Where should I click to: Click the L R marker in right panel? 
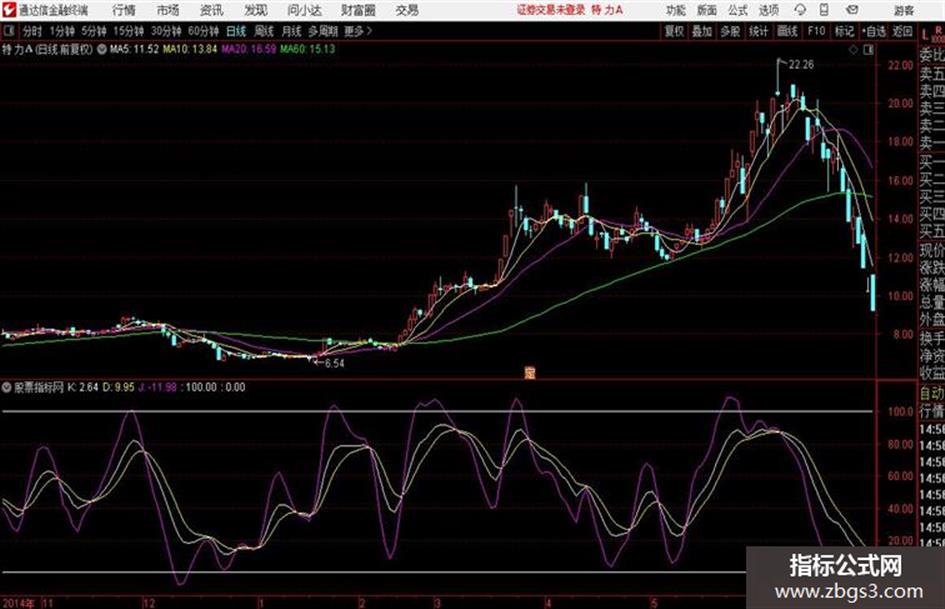(932, 33)
